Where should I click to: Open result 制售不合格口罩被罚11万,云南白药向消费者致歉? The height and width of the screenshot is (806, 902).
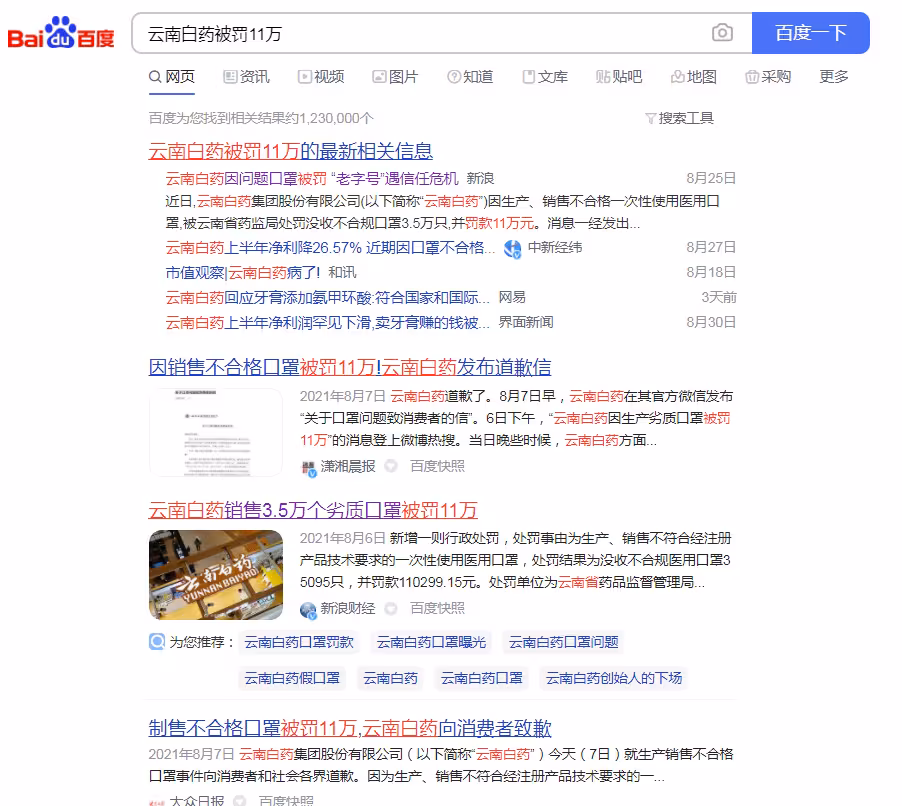(350, 728)
